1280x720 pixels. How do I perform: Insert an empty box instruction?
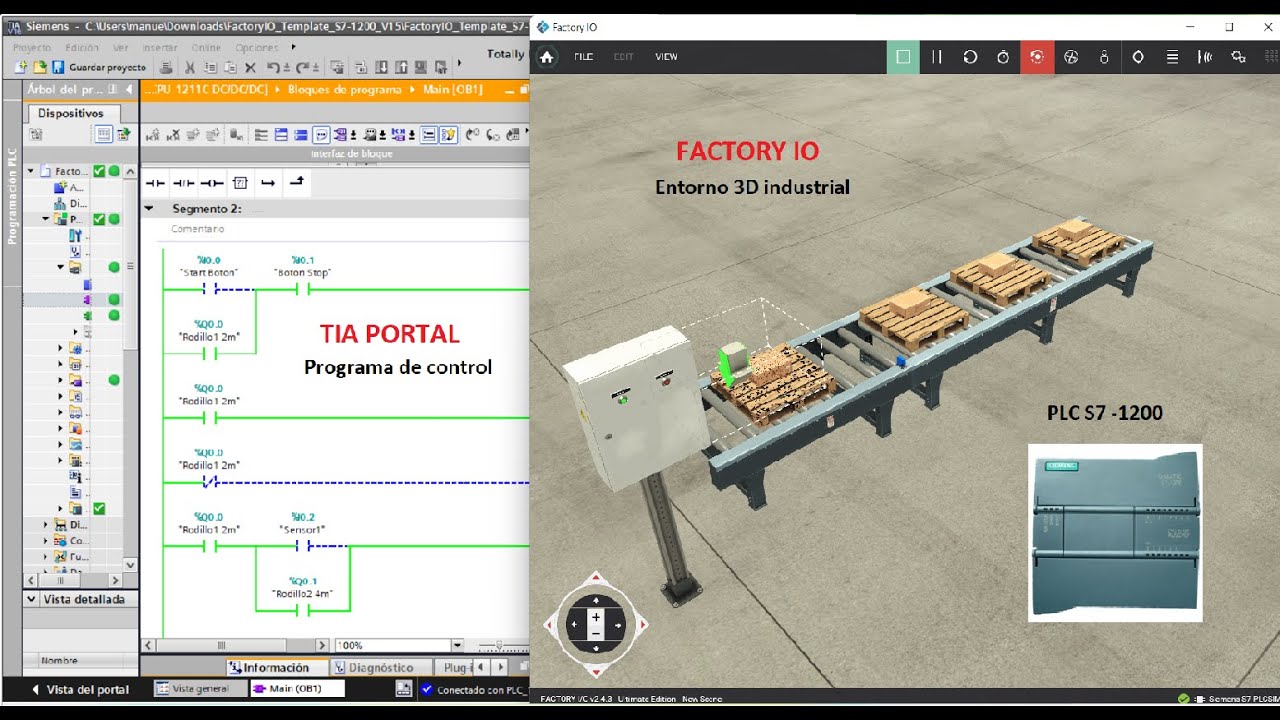point(240,183)
